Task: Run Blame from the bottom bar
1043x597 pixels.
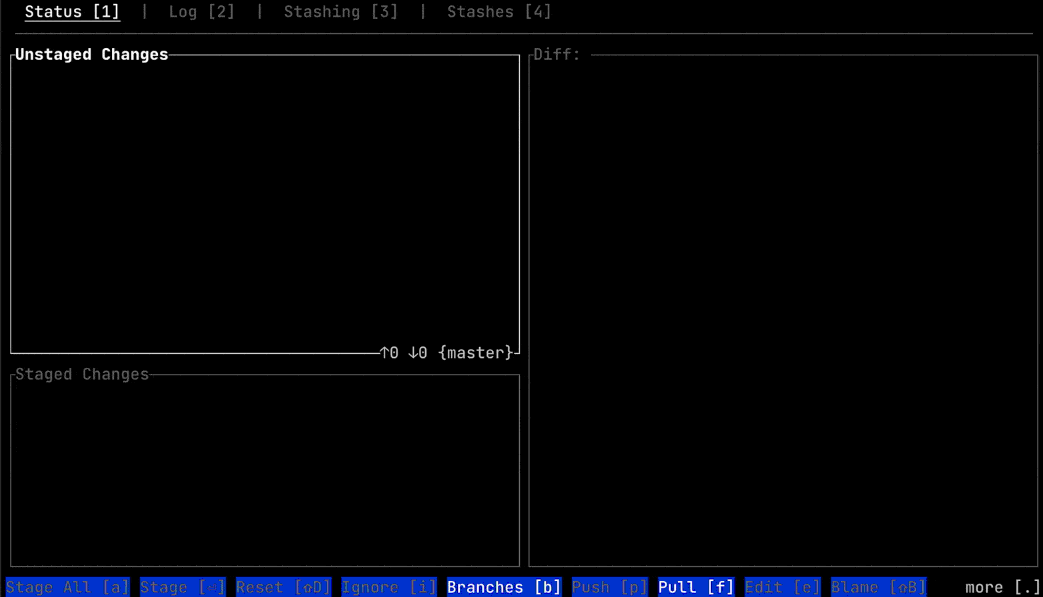Action: pos(876,587)
